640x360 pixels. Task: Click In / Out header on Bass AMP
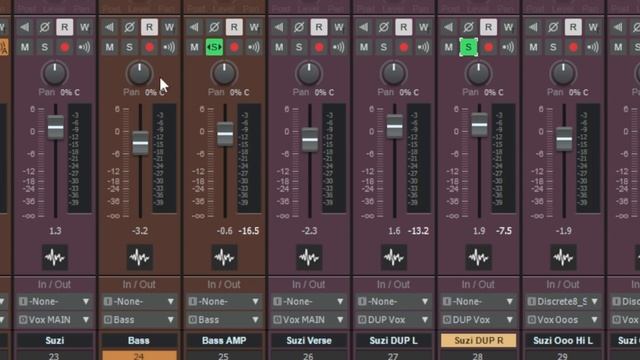(x=224, y=284)
